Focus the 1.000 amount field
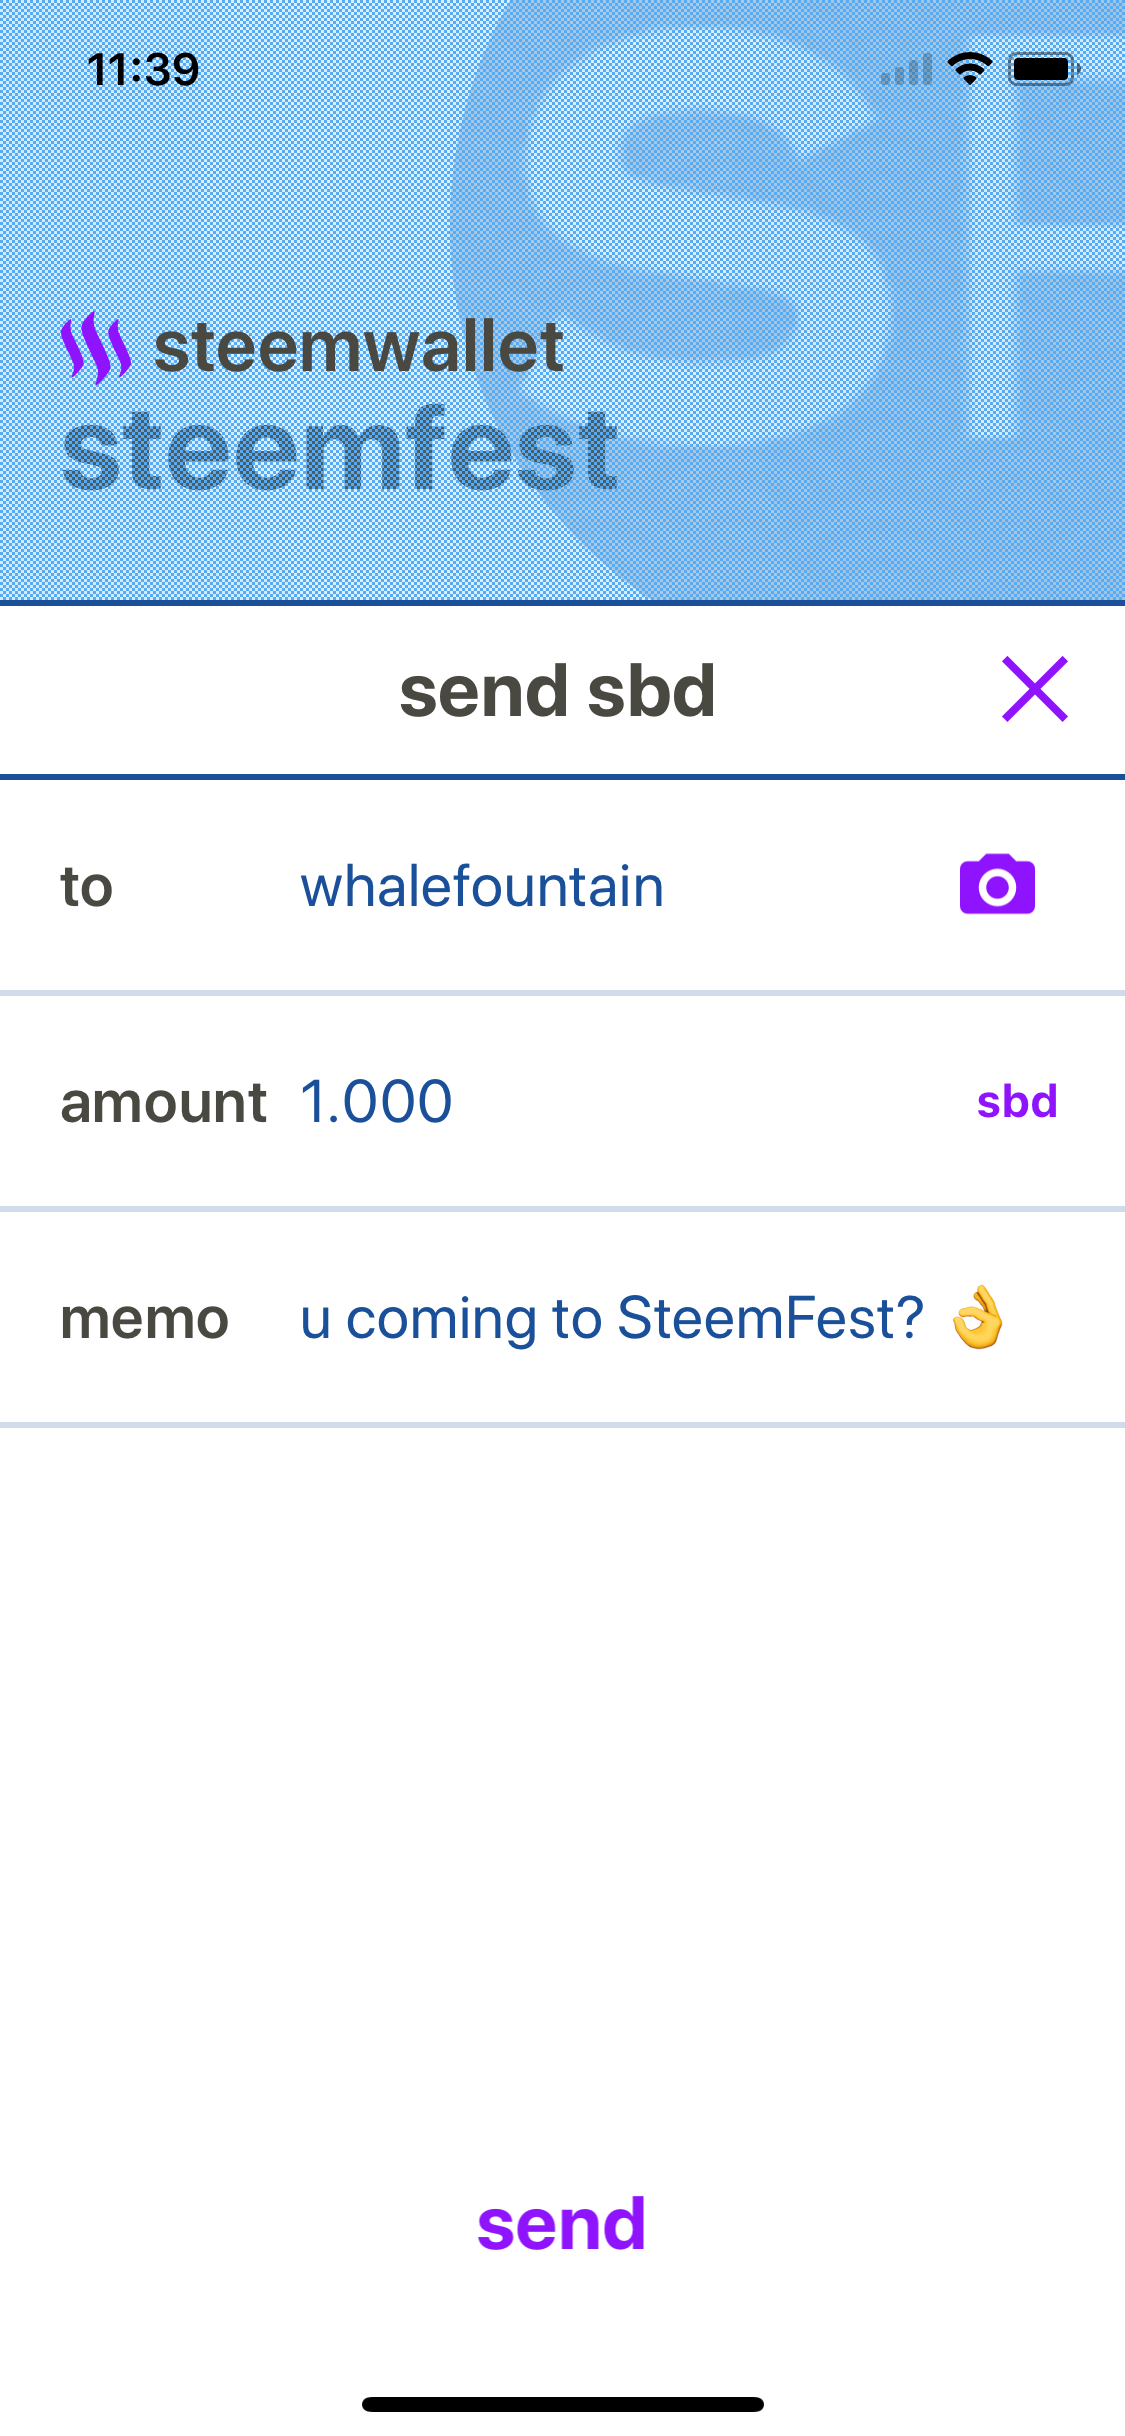The width and height of the screenshot is (1125, 2436). tap(377, 1102)
